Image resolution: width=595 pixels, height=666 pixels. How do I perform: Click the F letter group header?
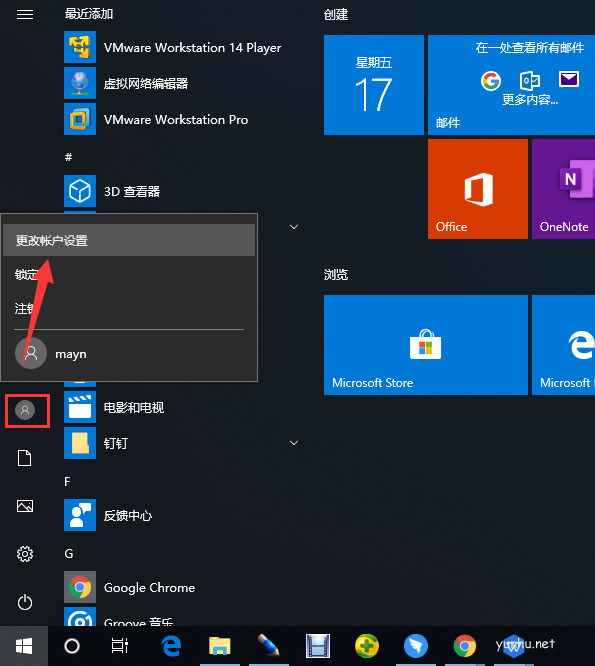[67, 481]
